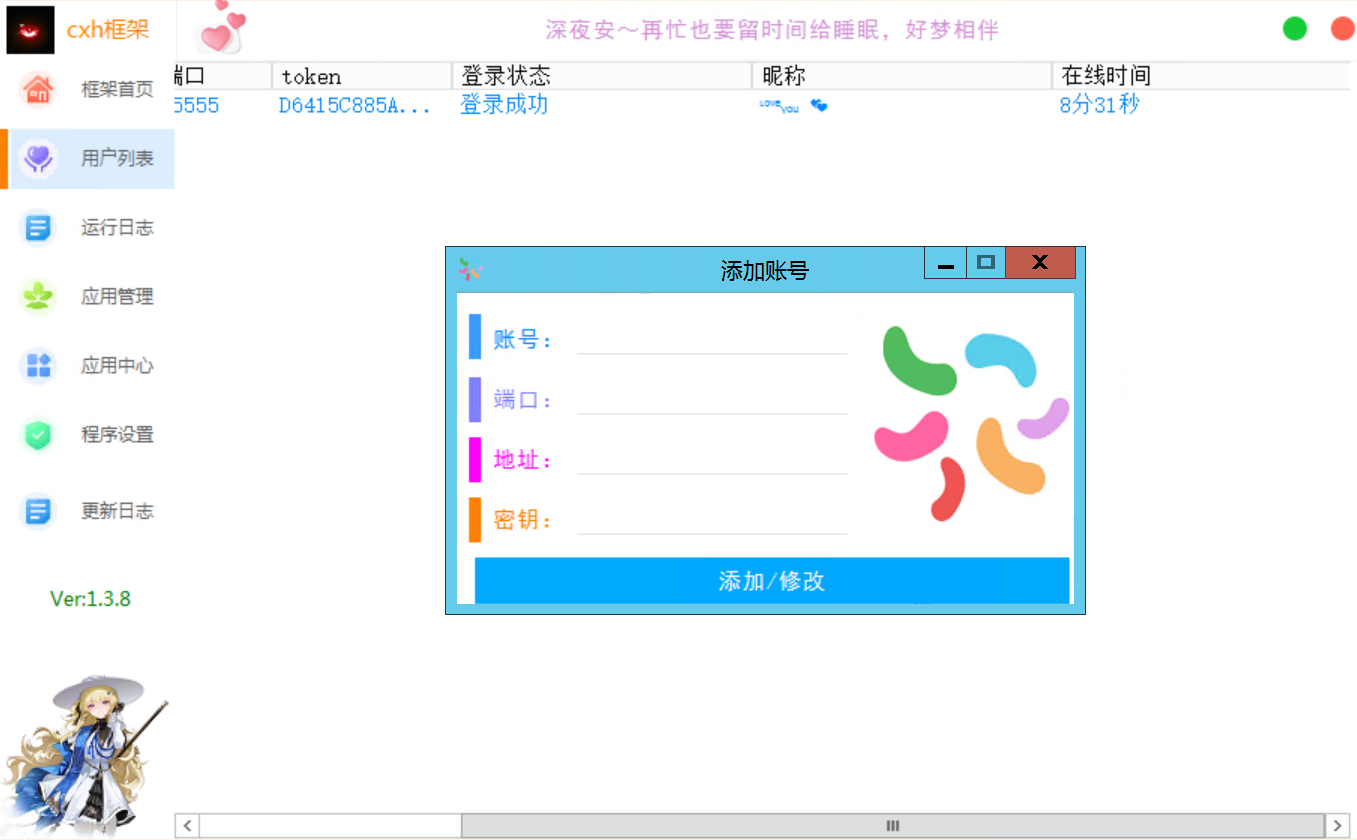Image resolution: width=1357 pixels, height=840 pixels.
Task: Sort by 登录状态 column header
Action: coord(600,76)
